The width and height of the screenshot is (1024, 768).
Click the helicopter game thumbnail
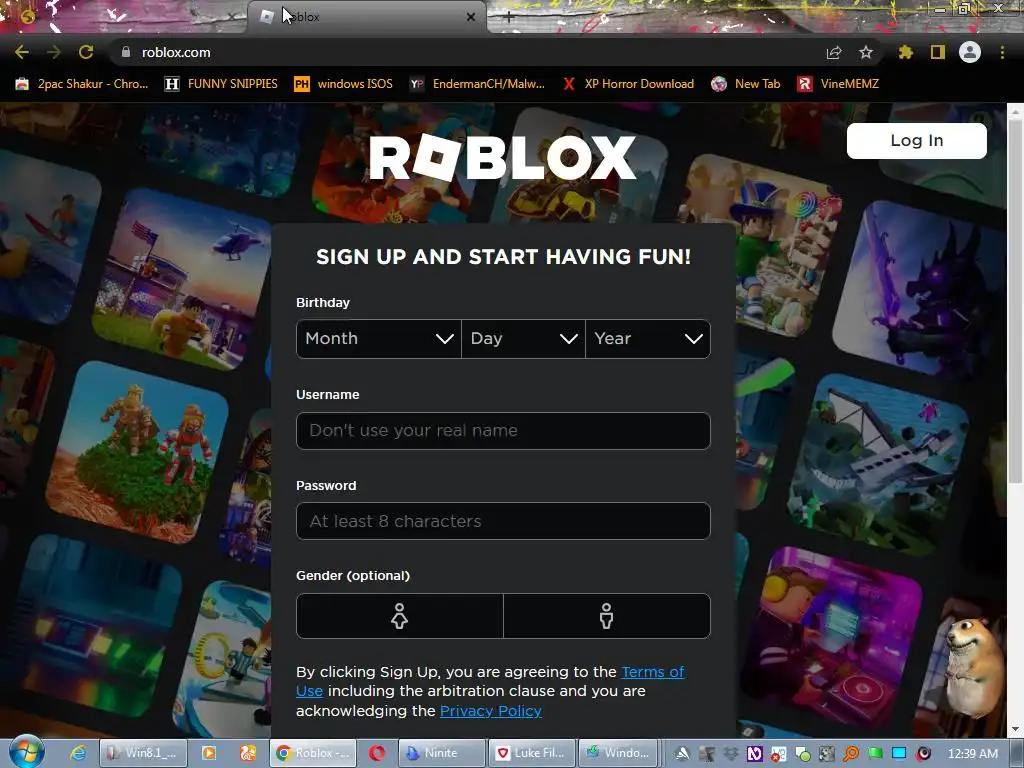[182, 279]
